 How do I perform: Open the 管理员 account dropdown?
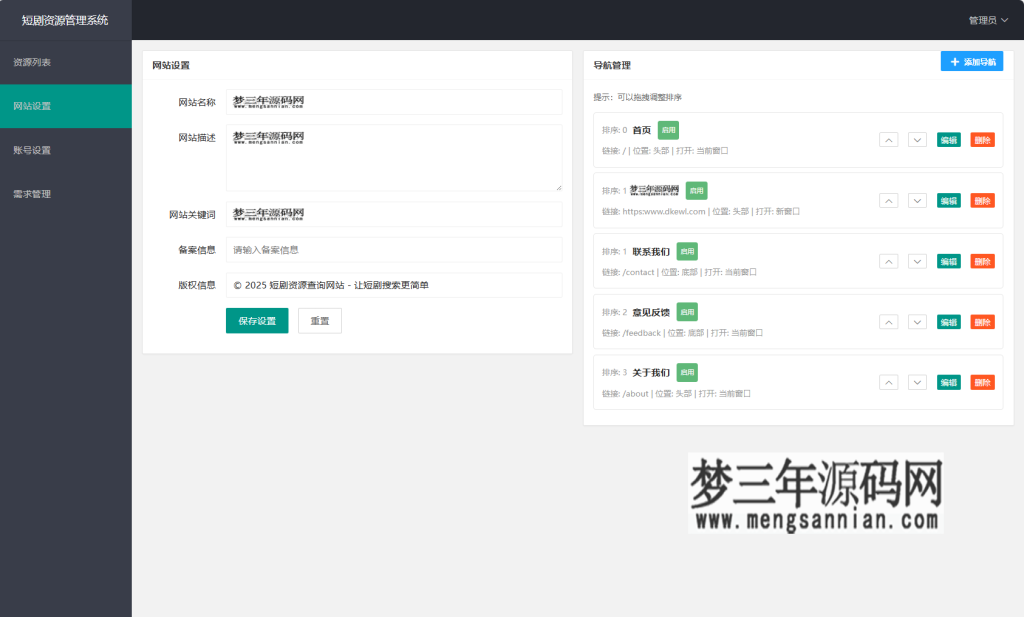[988, 20]
